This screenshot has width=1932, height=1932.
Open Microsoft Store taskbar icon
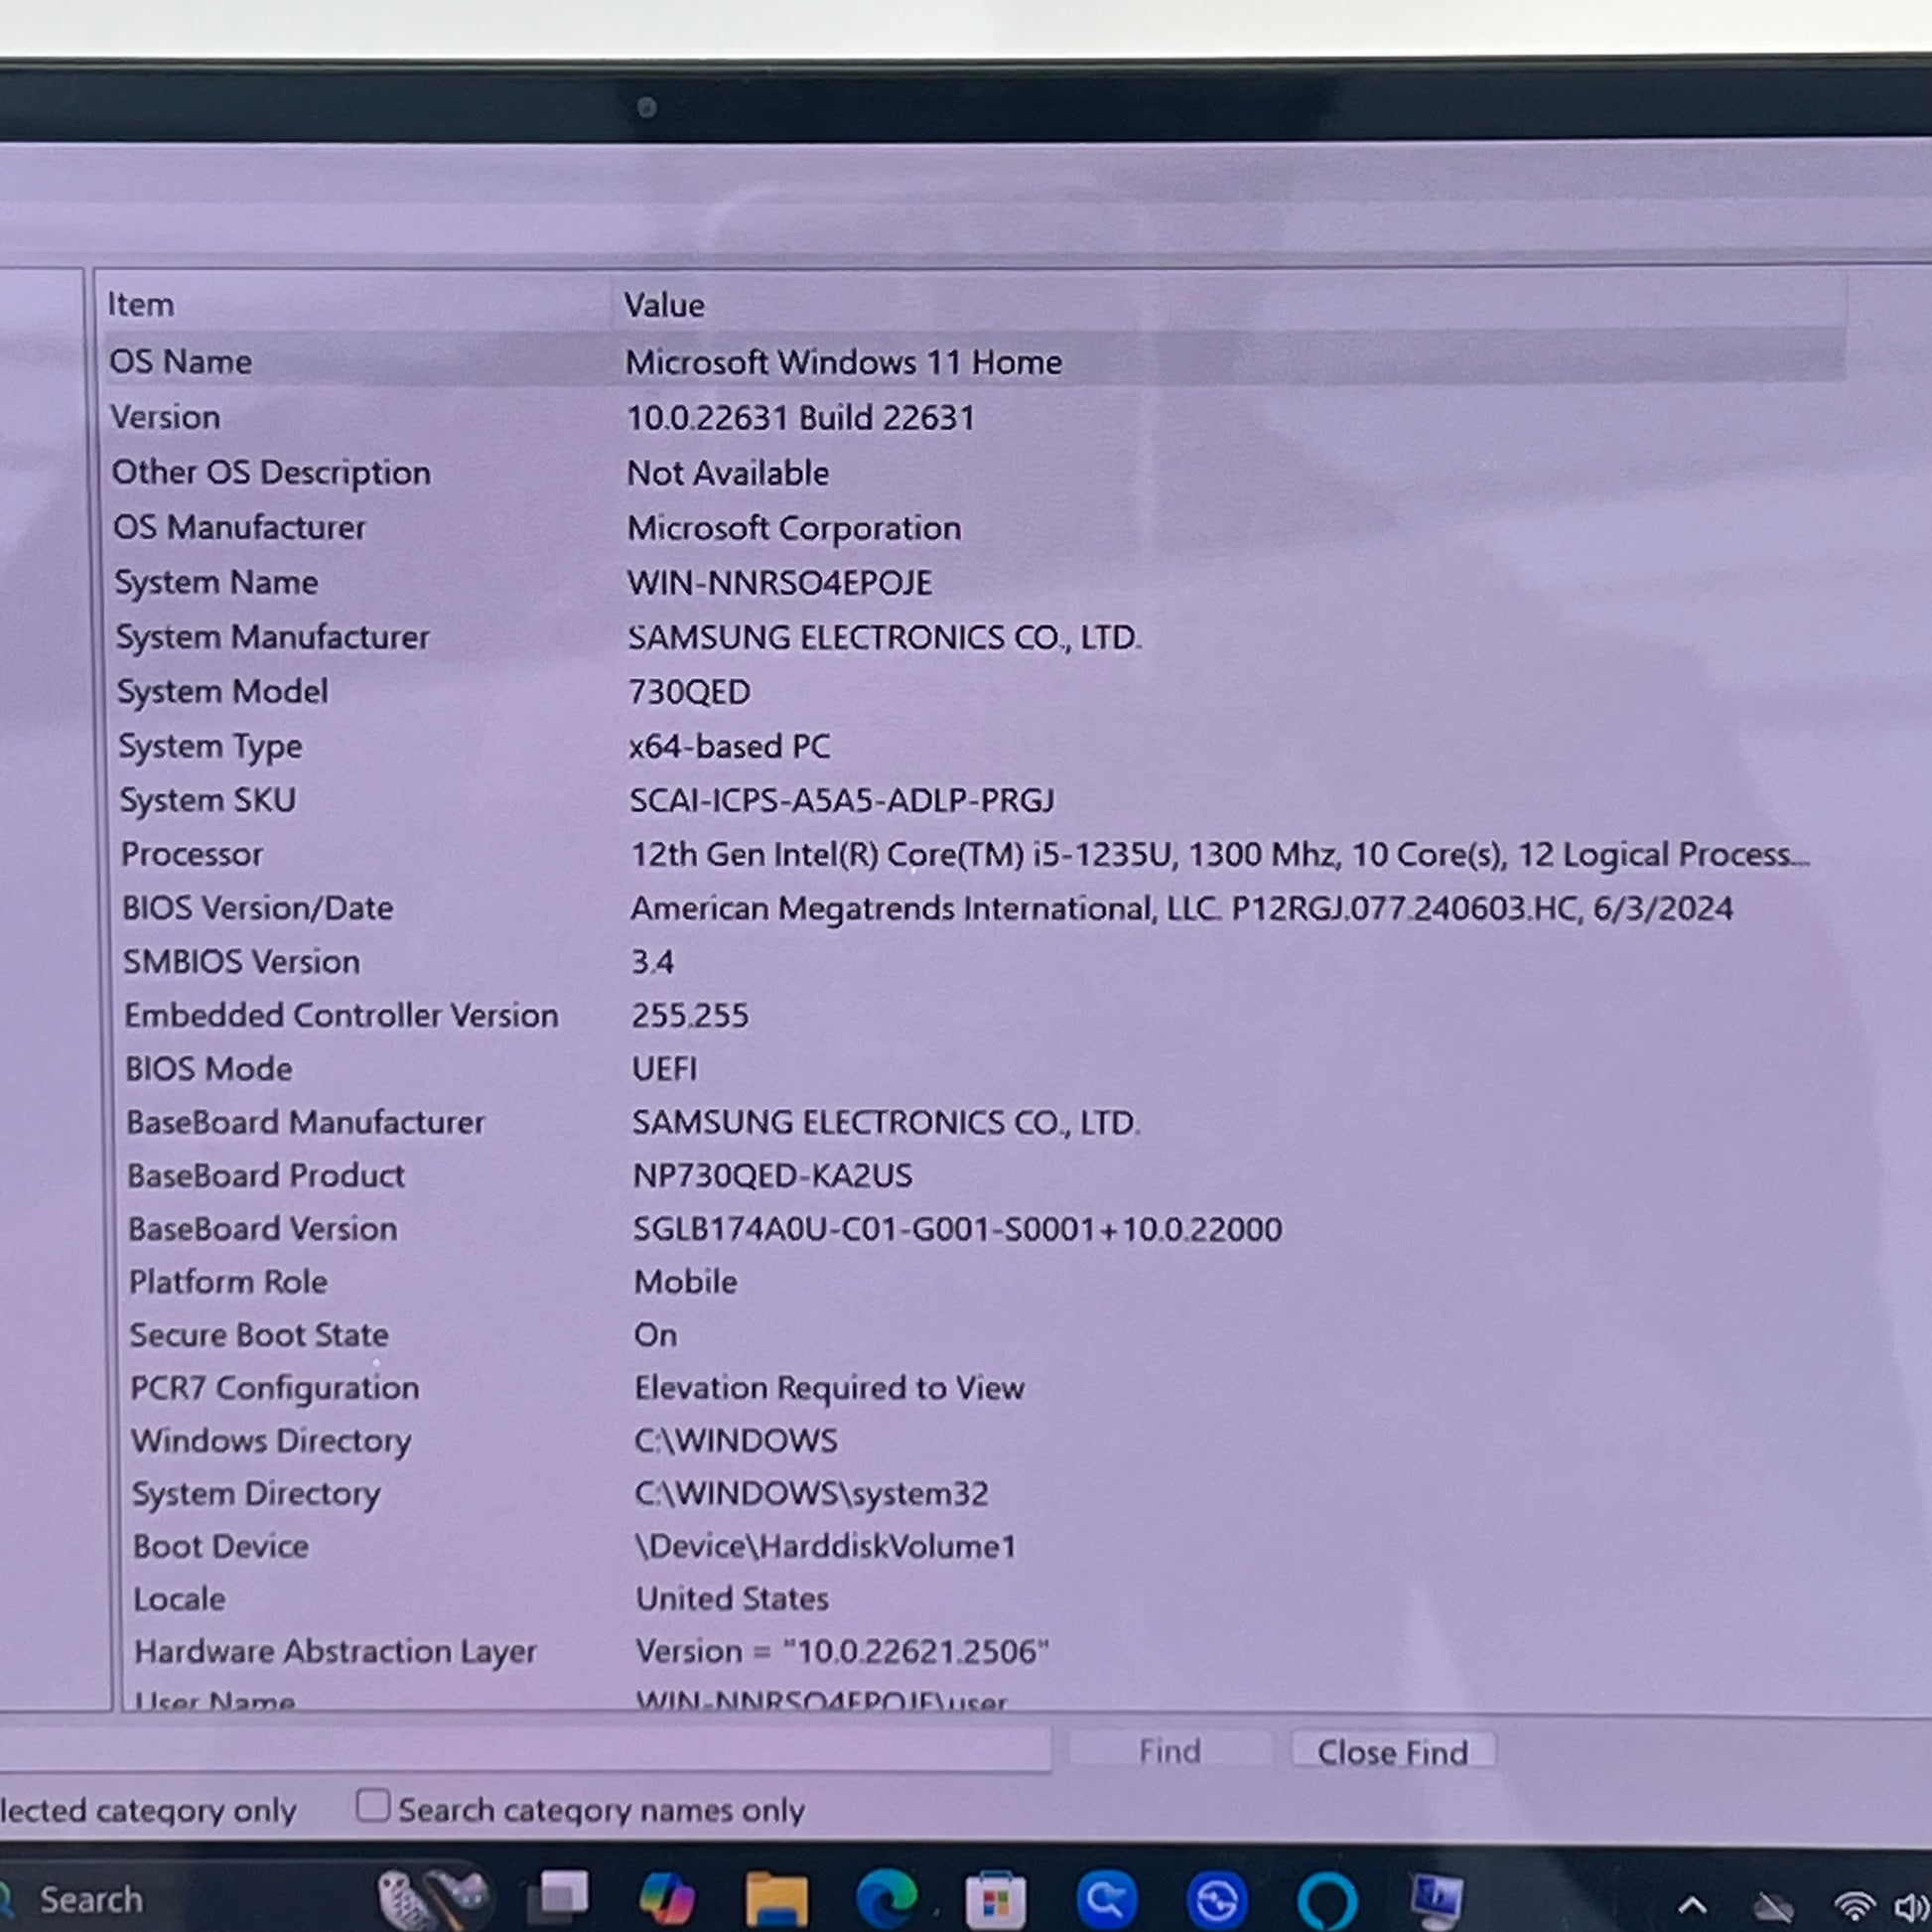995,1899
